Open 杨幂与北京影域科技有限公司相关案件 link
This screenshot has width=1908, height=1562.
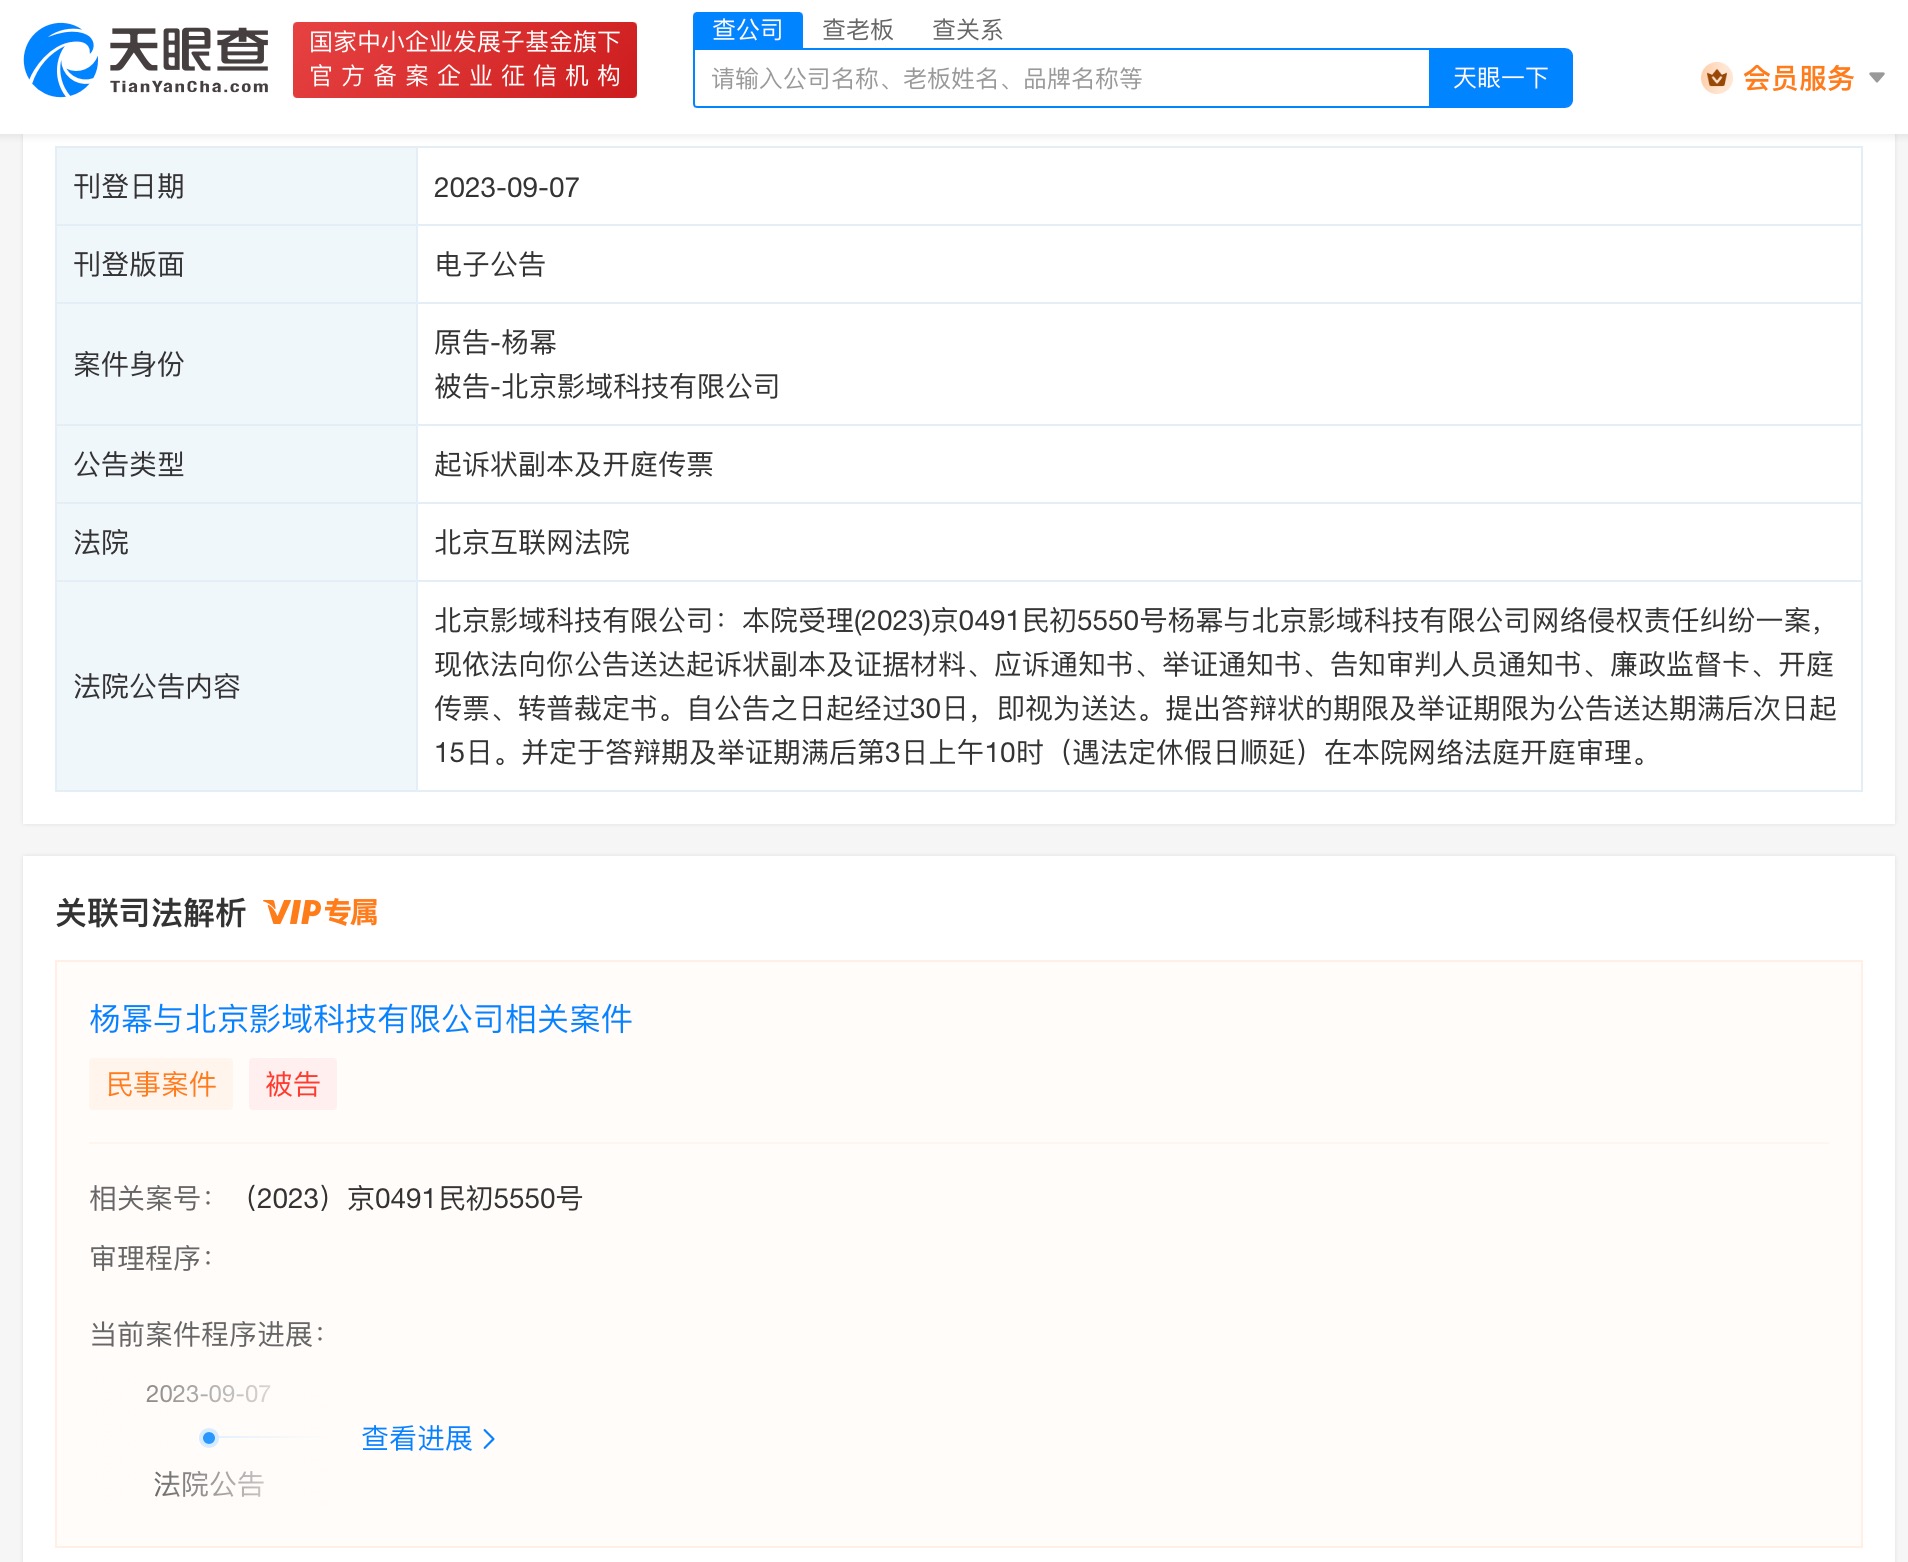(360, 1019)
